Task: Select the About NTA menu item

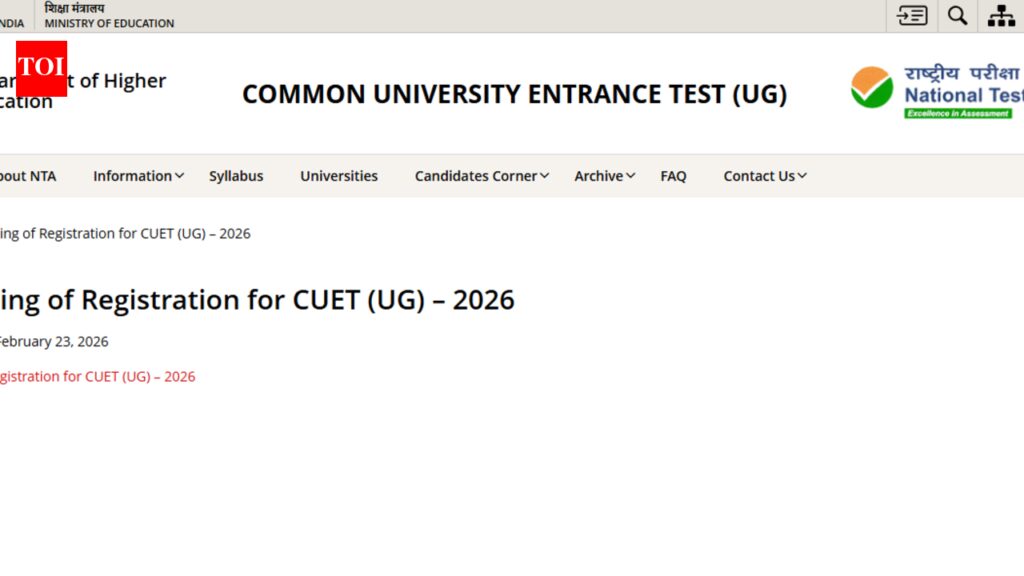Action: pos(28,175)
